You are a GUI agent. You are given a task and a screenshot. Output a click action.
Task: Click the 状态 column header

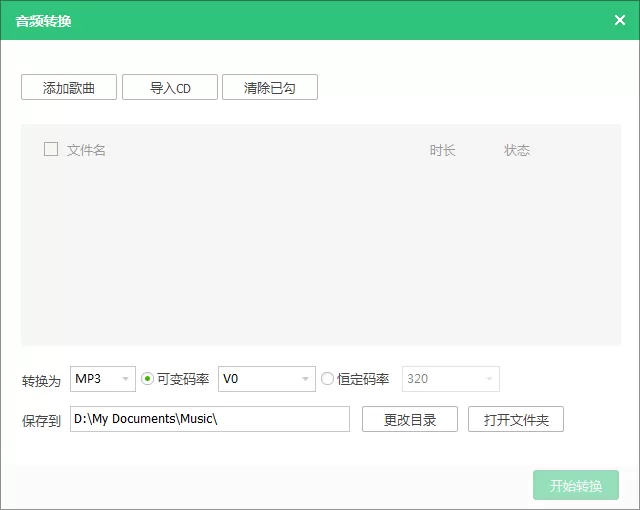point(517,150)
